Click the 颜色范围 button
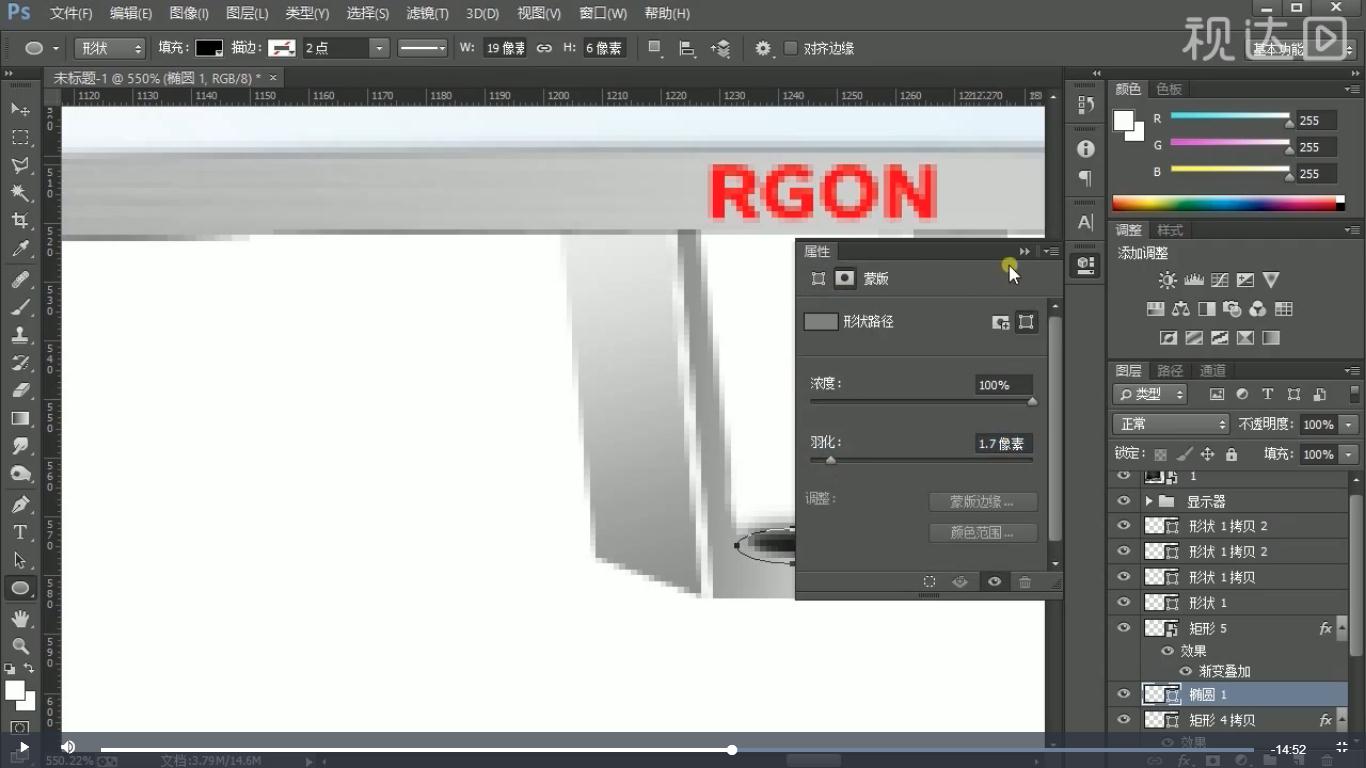Image resolution: width=1366 pixels, height=768 pixels. click(x=982, y=533)
